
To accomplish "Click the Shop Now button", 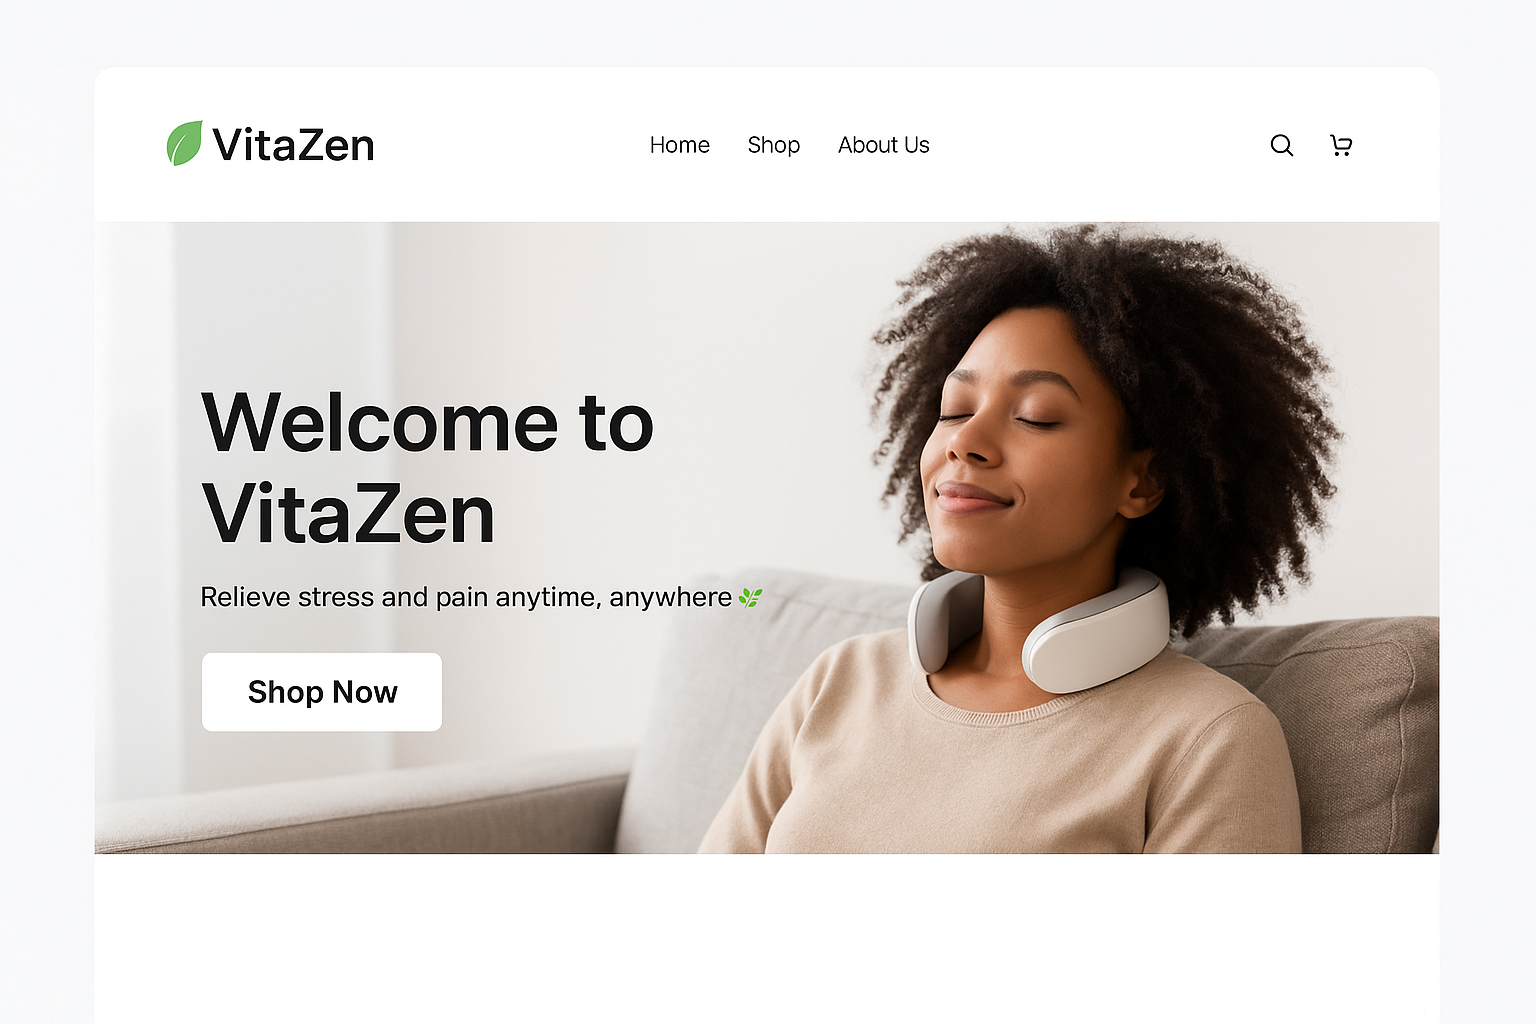I will [x=322, y=692].
